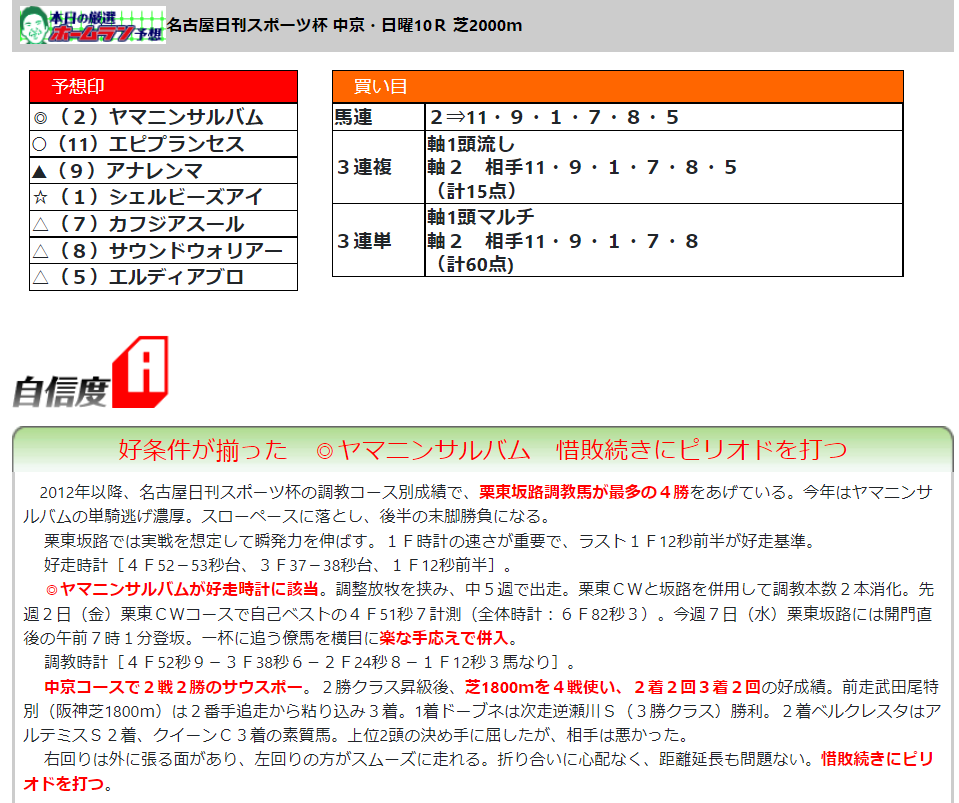Click the 馬連 bet type cell

click(379, 117)
